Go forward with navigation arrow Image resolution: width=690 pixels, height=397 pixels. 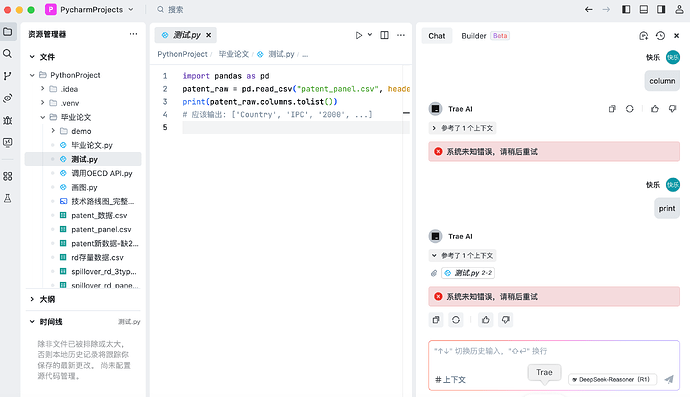pos(606,9)
